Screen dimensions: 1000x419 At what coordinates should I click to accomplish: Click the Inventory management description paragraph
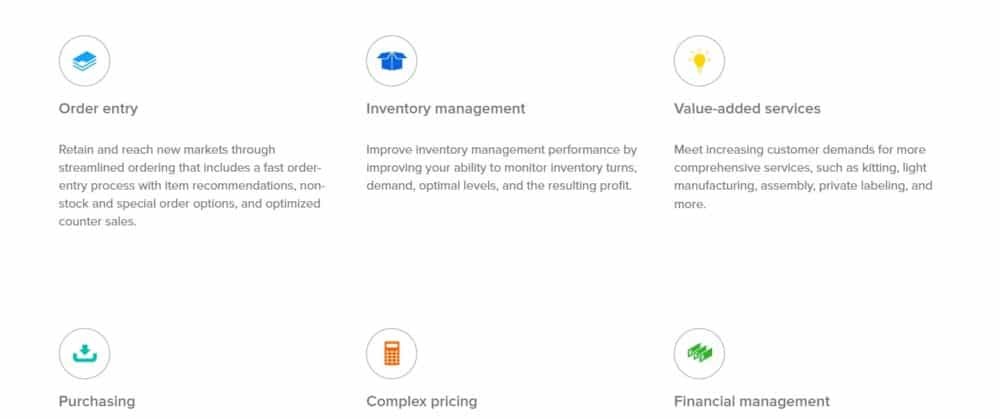pyautogui.click(x=501, y=167)
